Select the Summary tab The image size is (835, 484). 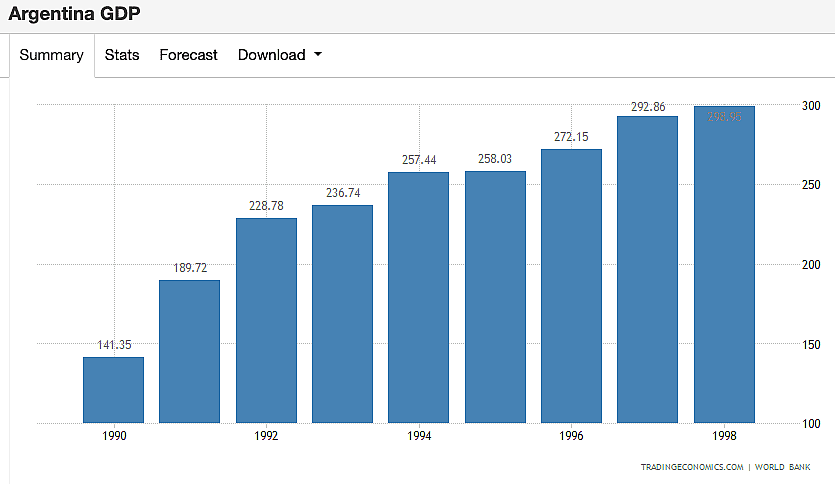click(51, 55)
